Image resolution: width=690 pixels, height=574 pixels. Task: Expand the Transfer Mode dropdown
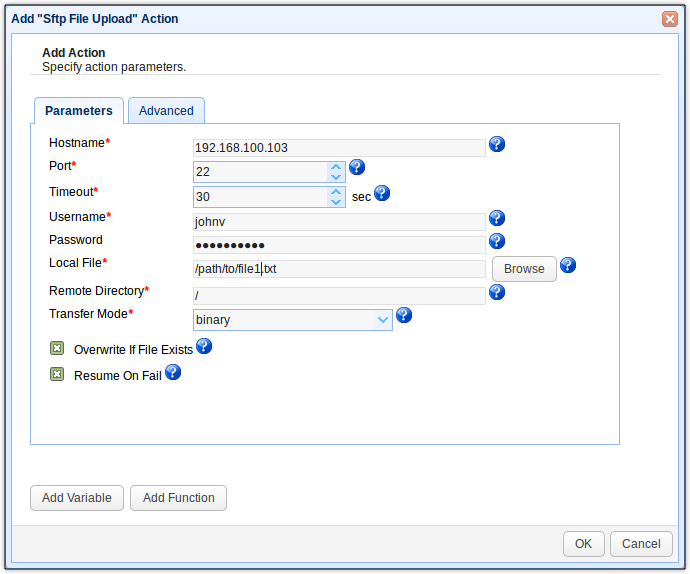tap(382, 320)
